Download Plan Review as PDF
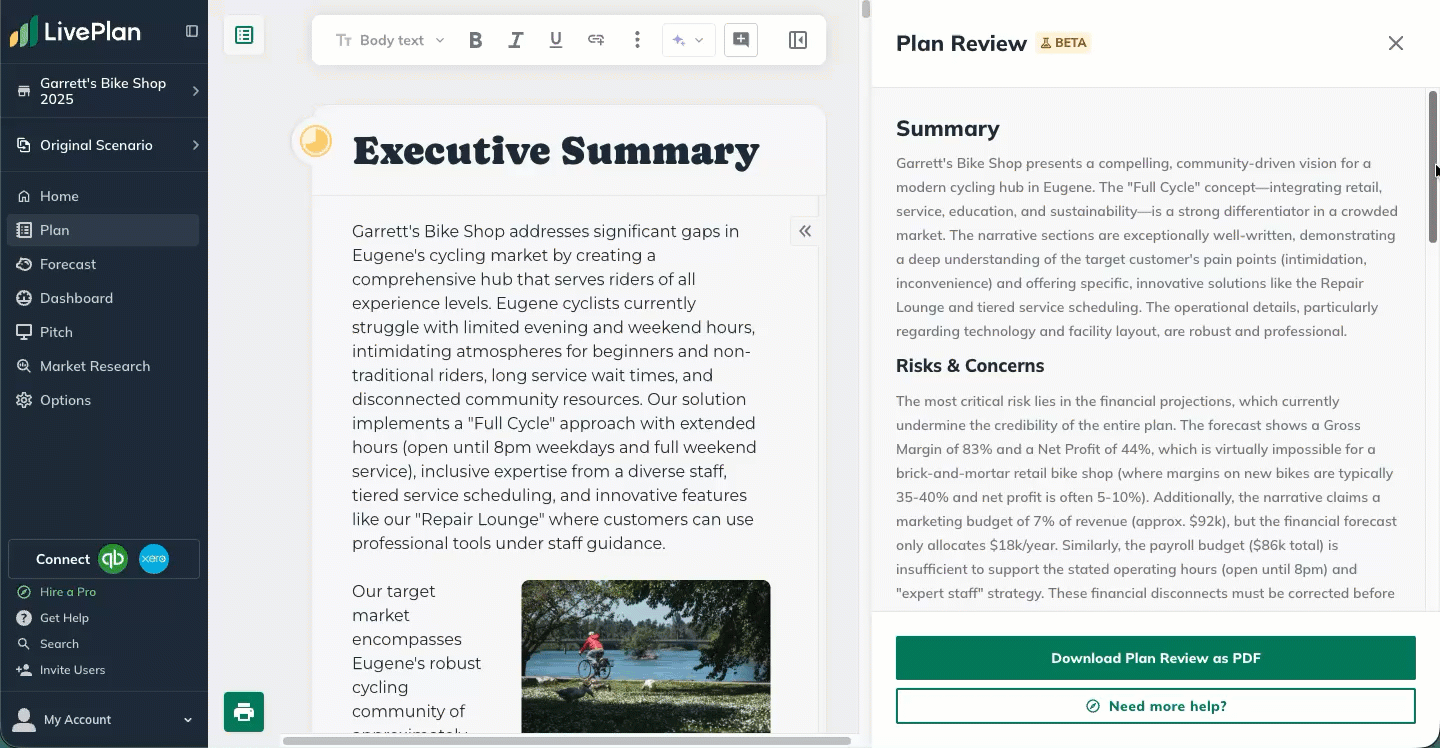The height and width of the screenshot is (748, 1440). click(x=1155, y=657)
